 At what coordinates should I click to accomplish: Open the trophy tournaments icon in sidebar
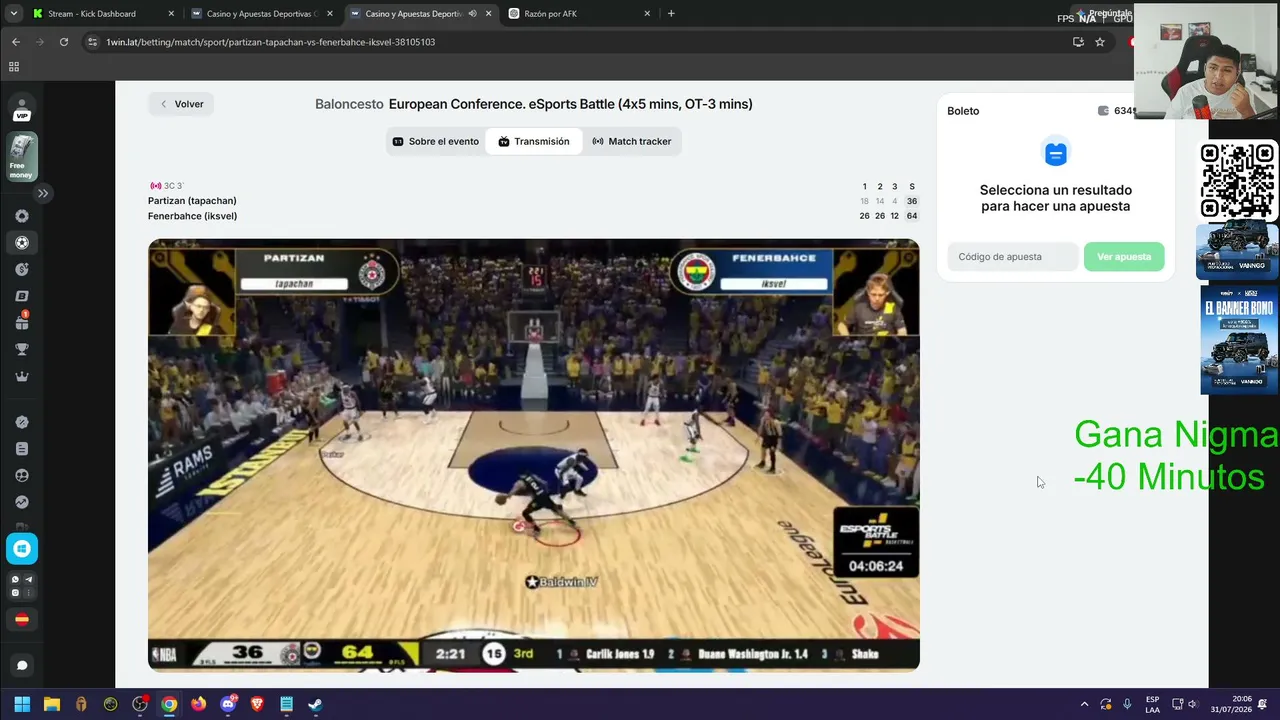click(22, 350)
